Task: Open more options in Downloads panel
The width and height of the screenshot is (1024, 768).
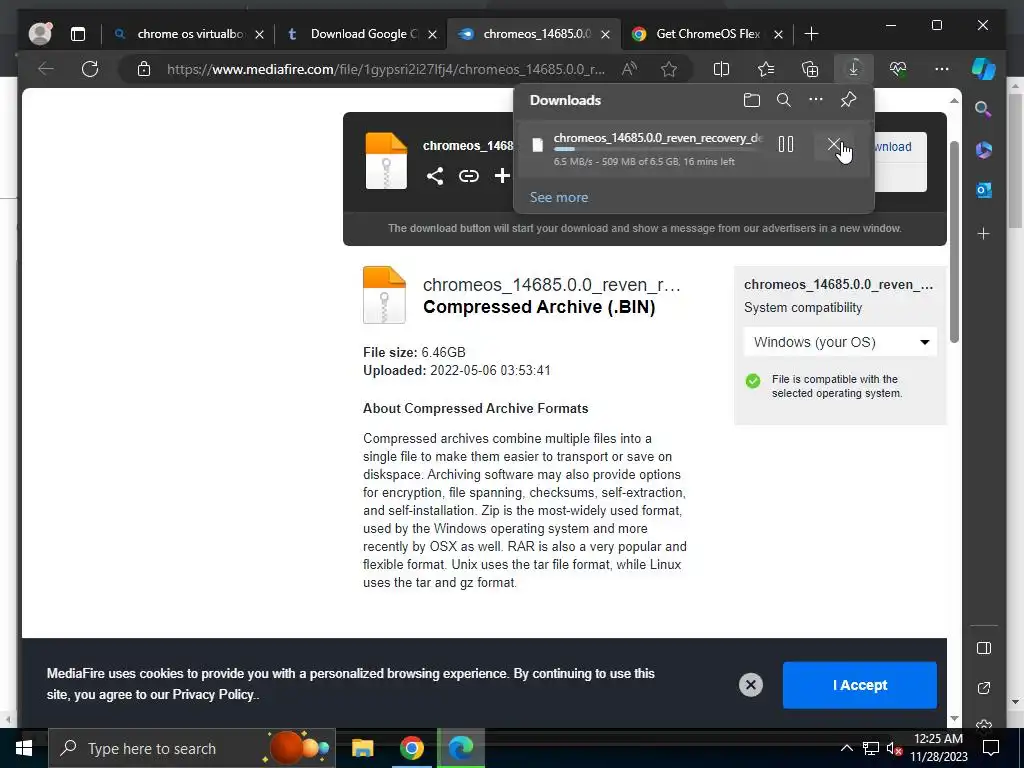Action: point(816,100)
